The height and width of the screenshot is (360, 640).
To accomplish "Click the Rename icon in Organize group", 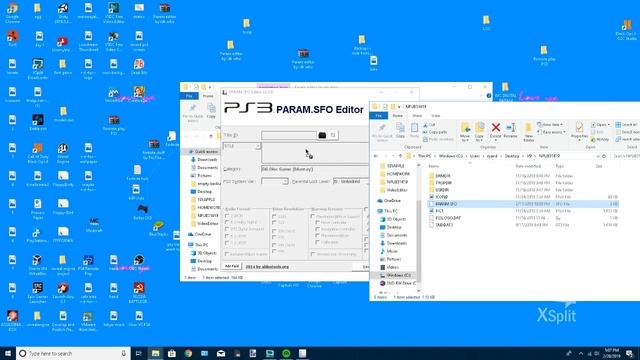I will point(510,131).
